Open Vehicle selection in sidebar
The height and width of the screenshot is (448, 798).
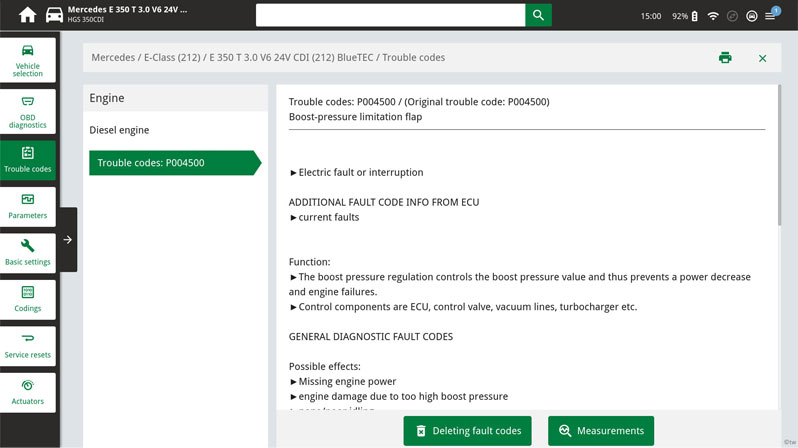[x=28, y=60]
